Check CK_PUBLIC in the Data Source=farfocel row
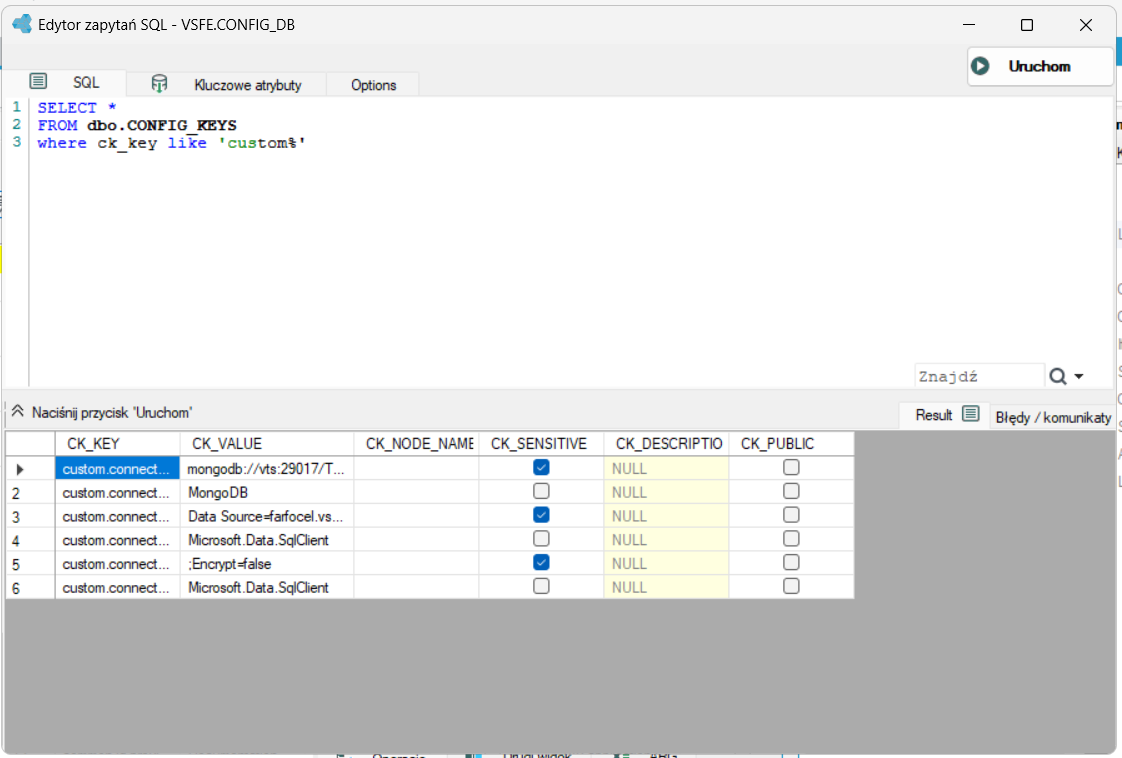Viewport: 1122px width, 758px height. 791,515
